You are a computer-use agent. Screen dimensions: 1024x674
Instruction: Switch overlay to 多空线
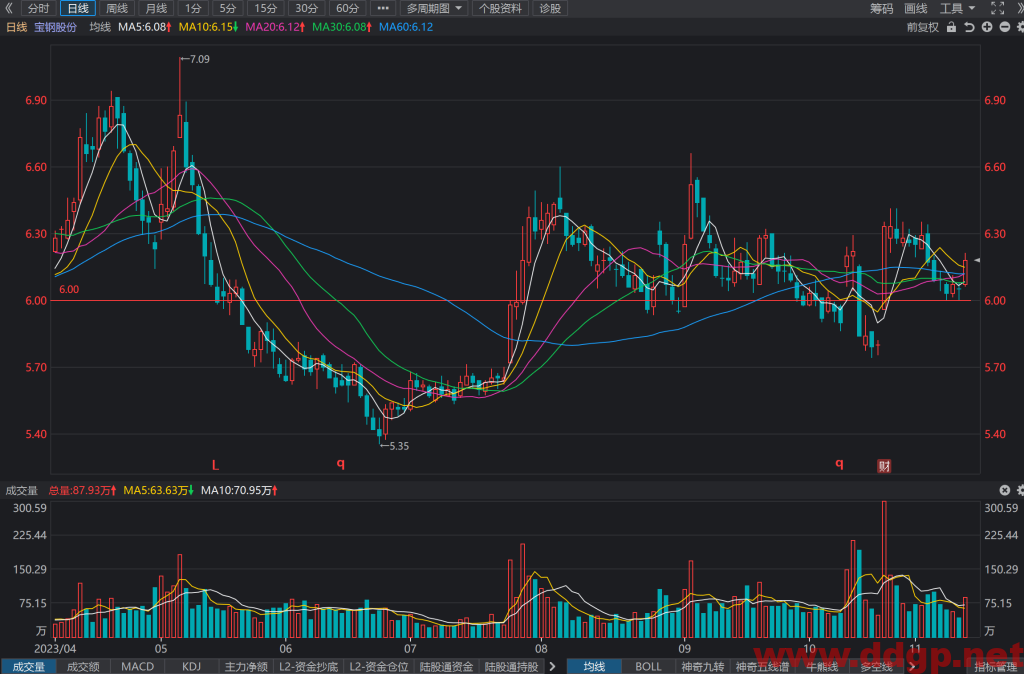point(876,667)
